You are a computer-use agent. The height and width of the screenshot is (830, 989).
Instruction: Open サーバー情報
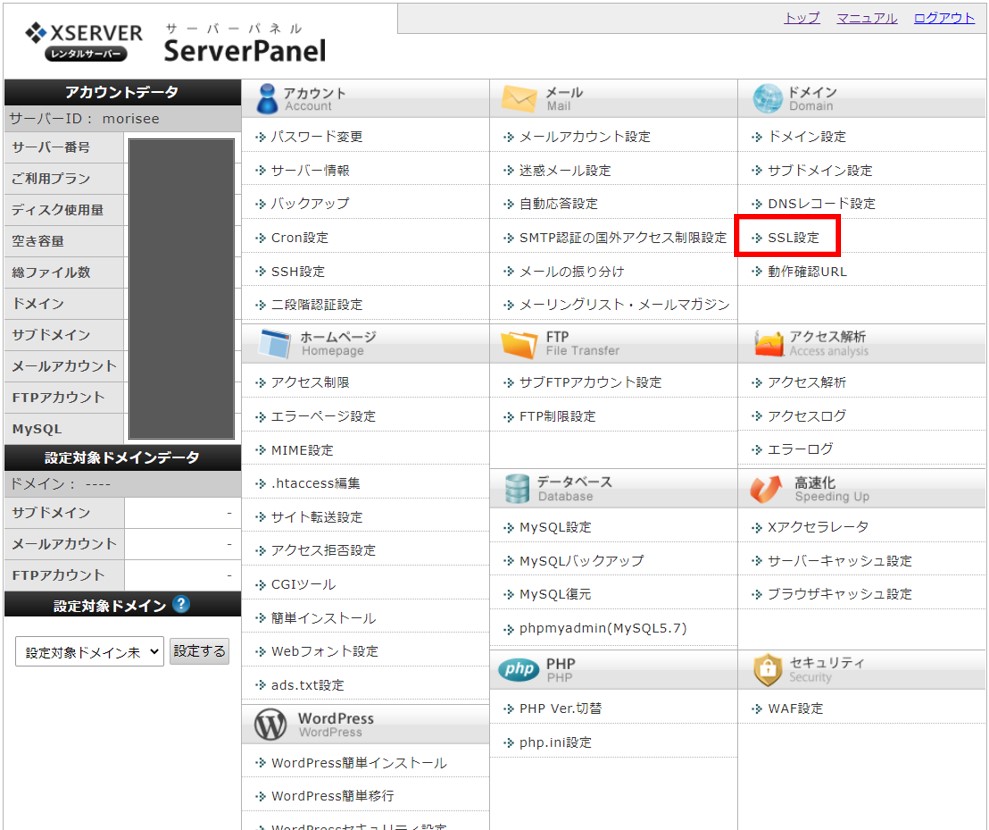click(x=310, y=170)
